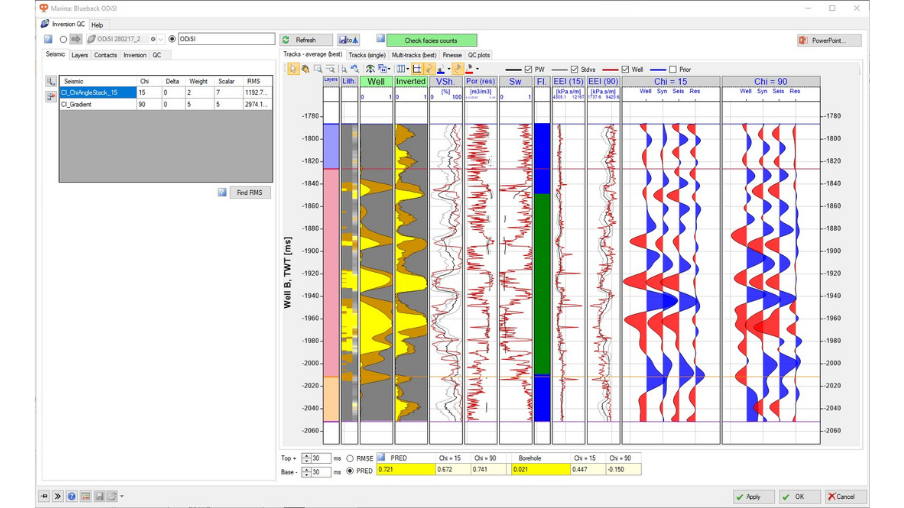Click the PowerPoint export icon button
The height and width of the screenshot is (508, 904).
point(830,40)
